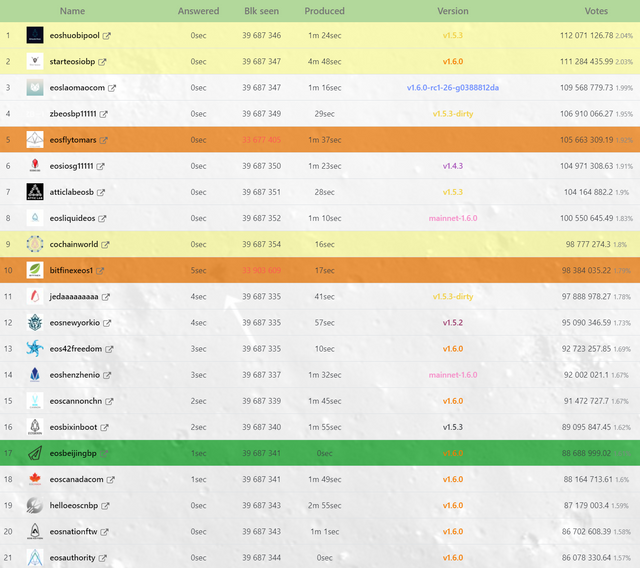Click the eos42freedom blue star logo

(x=35, y=348)
